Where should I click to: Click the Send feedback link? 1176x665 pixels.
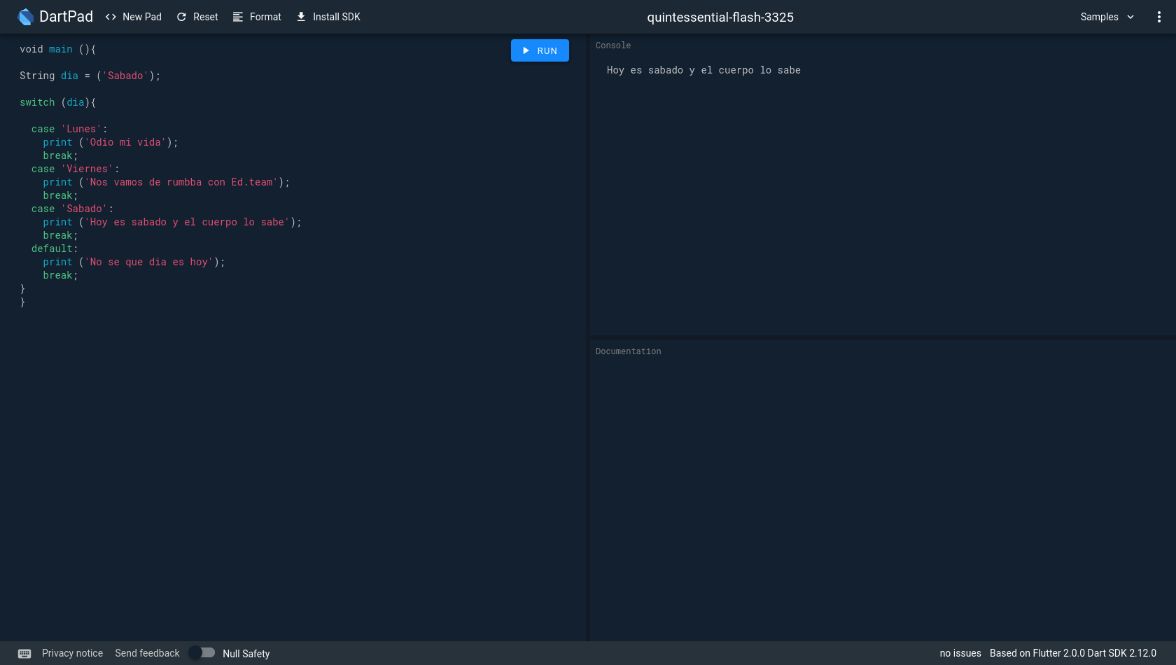tap(147, 653)
